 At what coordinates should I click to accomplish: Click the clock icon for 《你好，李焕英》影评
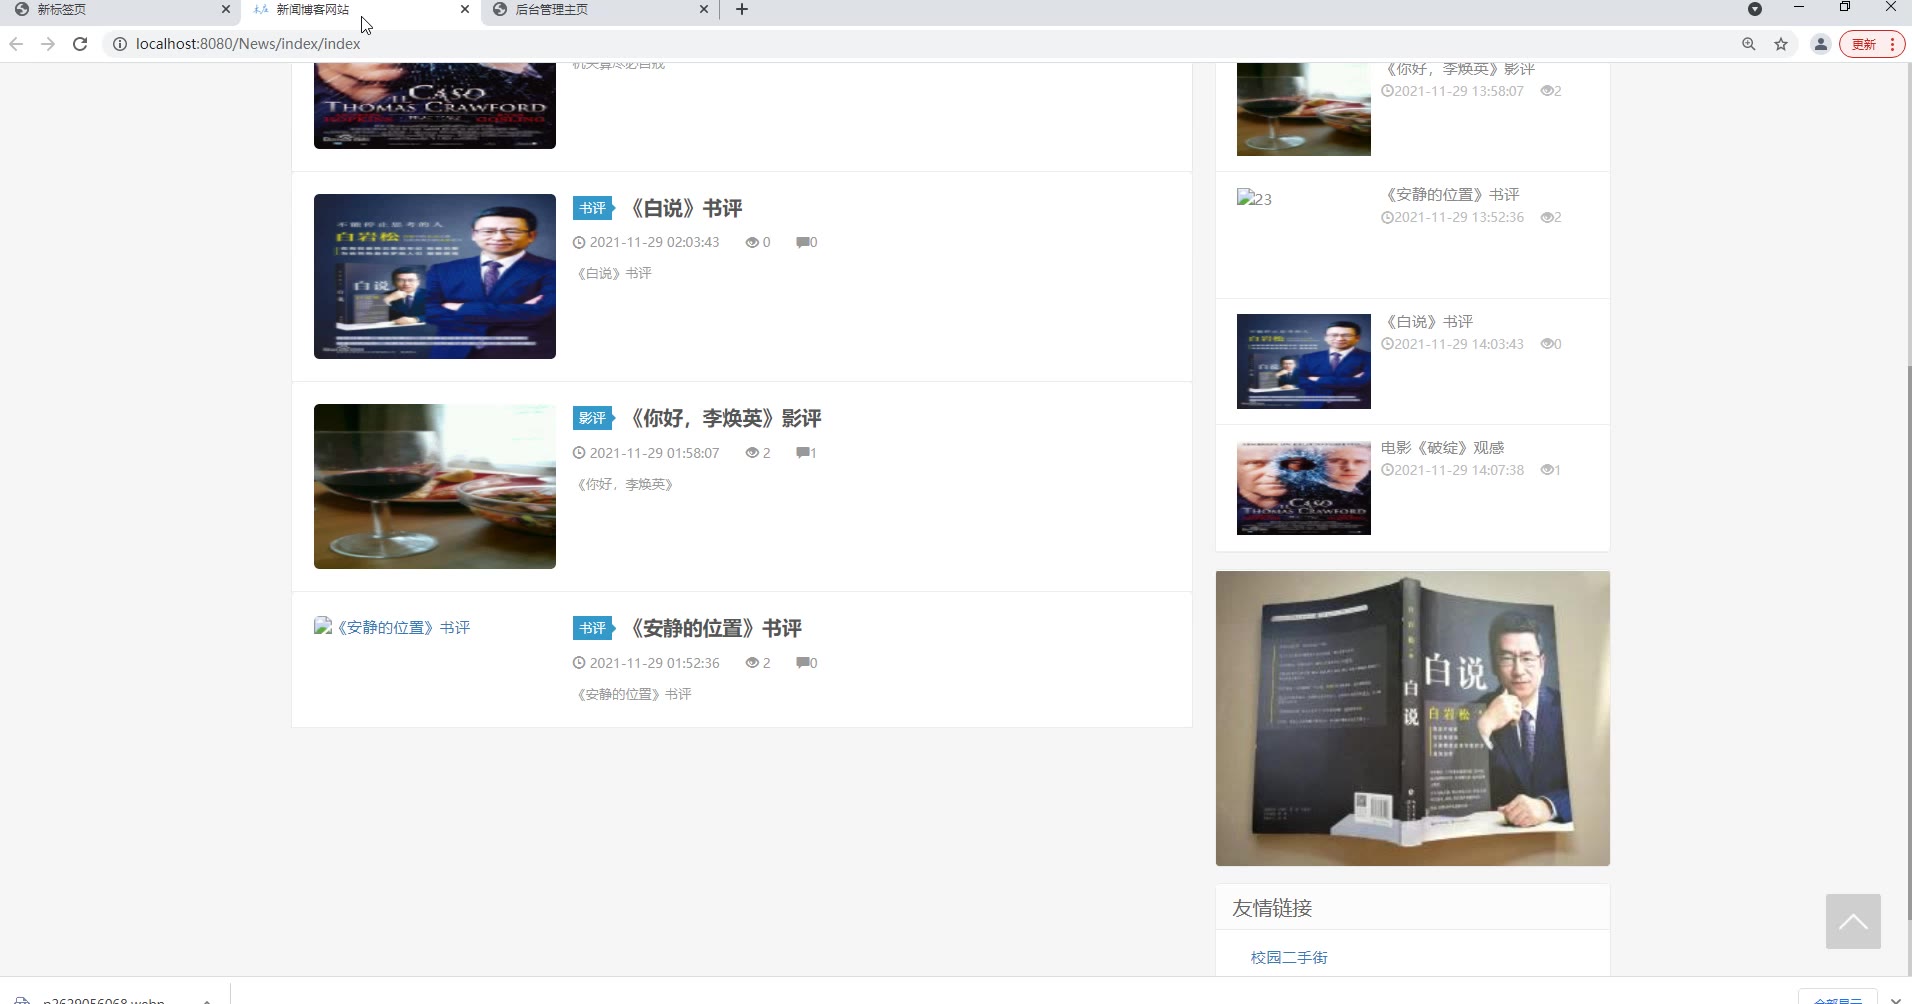point(579,453)
